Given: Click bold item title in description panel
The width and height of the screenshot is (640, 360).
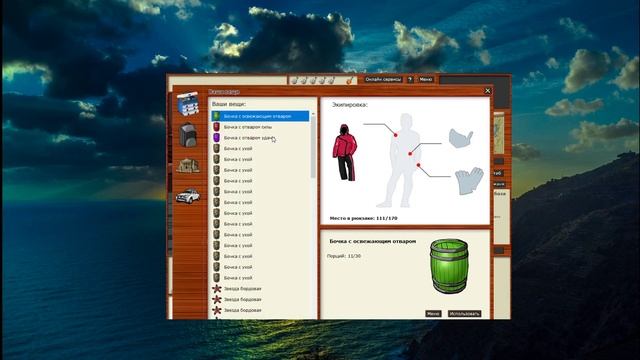Looking at the screenshot, I should coord(373,241).
